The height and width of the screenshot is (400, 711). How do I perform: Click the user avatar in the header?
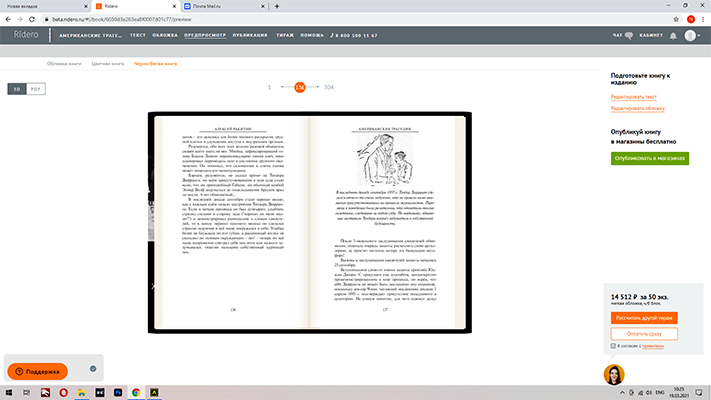(x=690, y=35)
